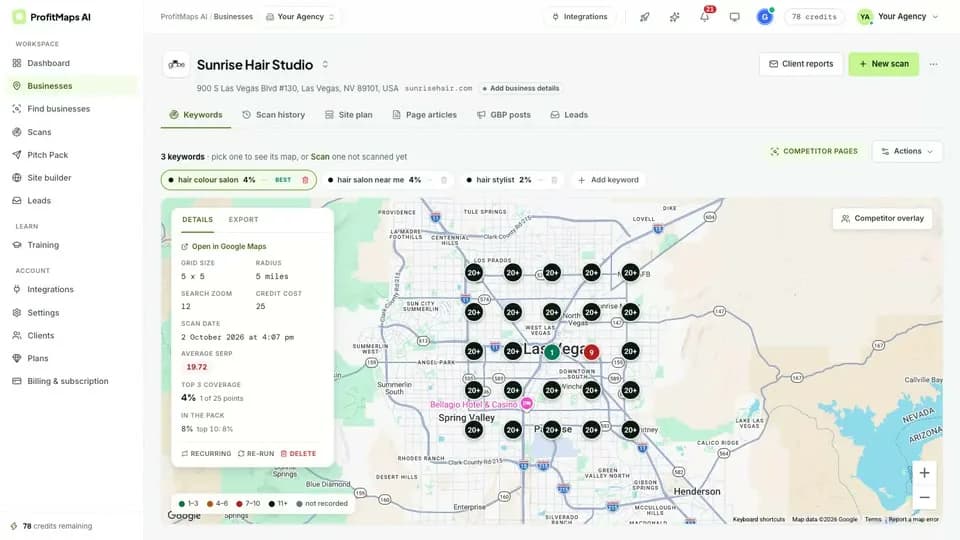
Task: Open Dashboard in the sidebar
Action: 48,63
